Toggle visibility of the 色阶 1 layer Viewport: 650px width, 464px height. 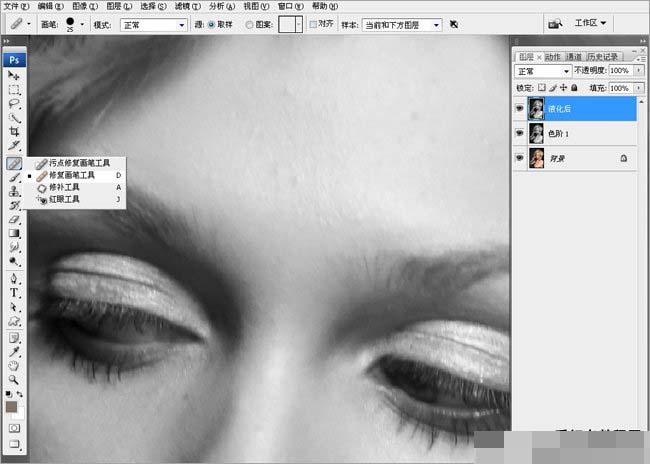[x=521, y=133]
